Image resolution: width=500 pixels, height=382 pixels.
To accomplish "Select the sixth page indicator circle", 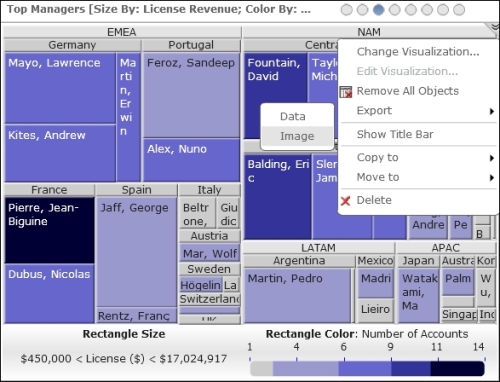I will [x=427, y=10].
